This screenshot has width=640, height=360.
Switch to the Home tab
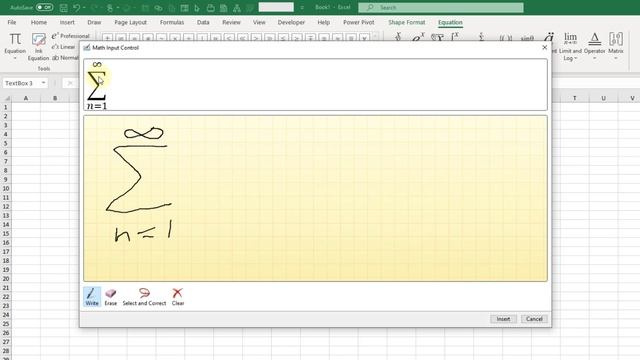(39, 22)
